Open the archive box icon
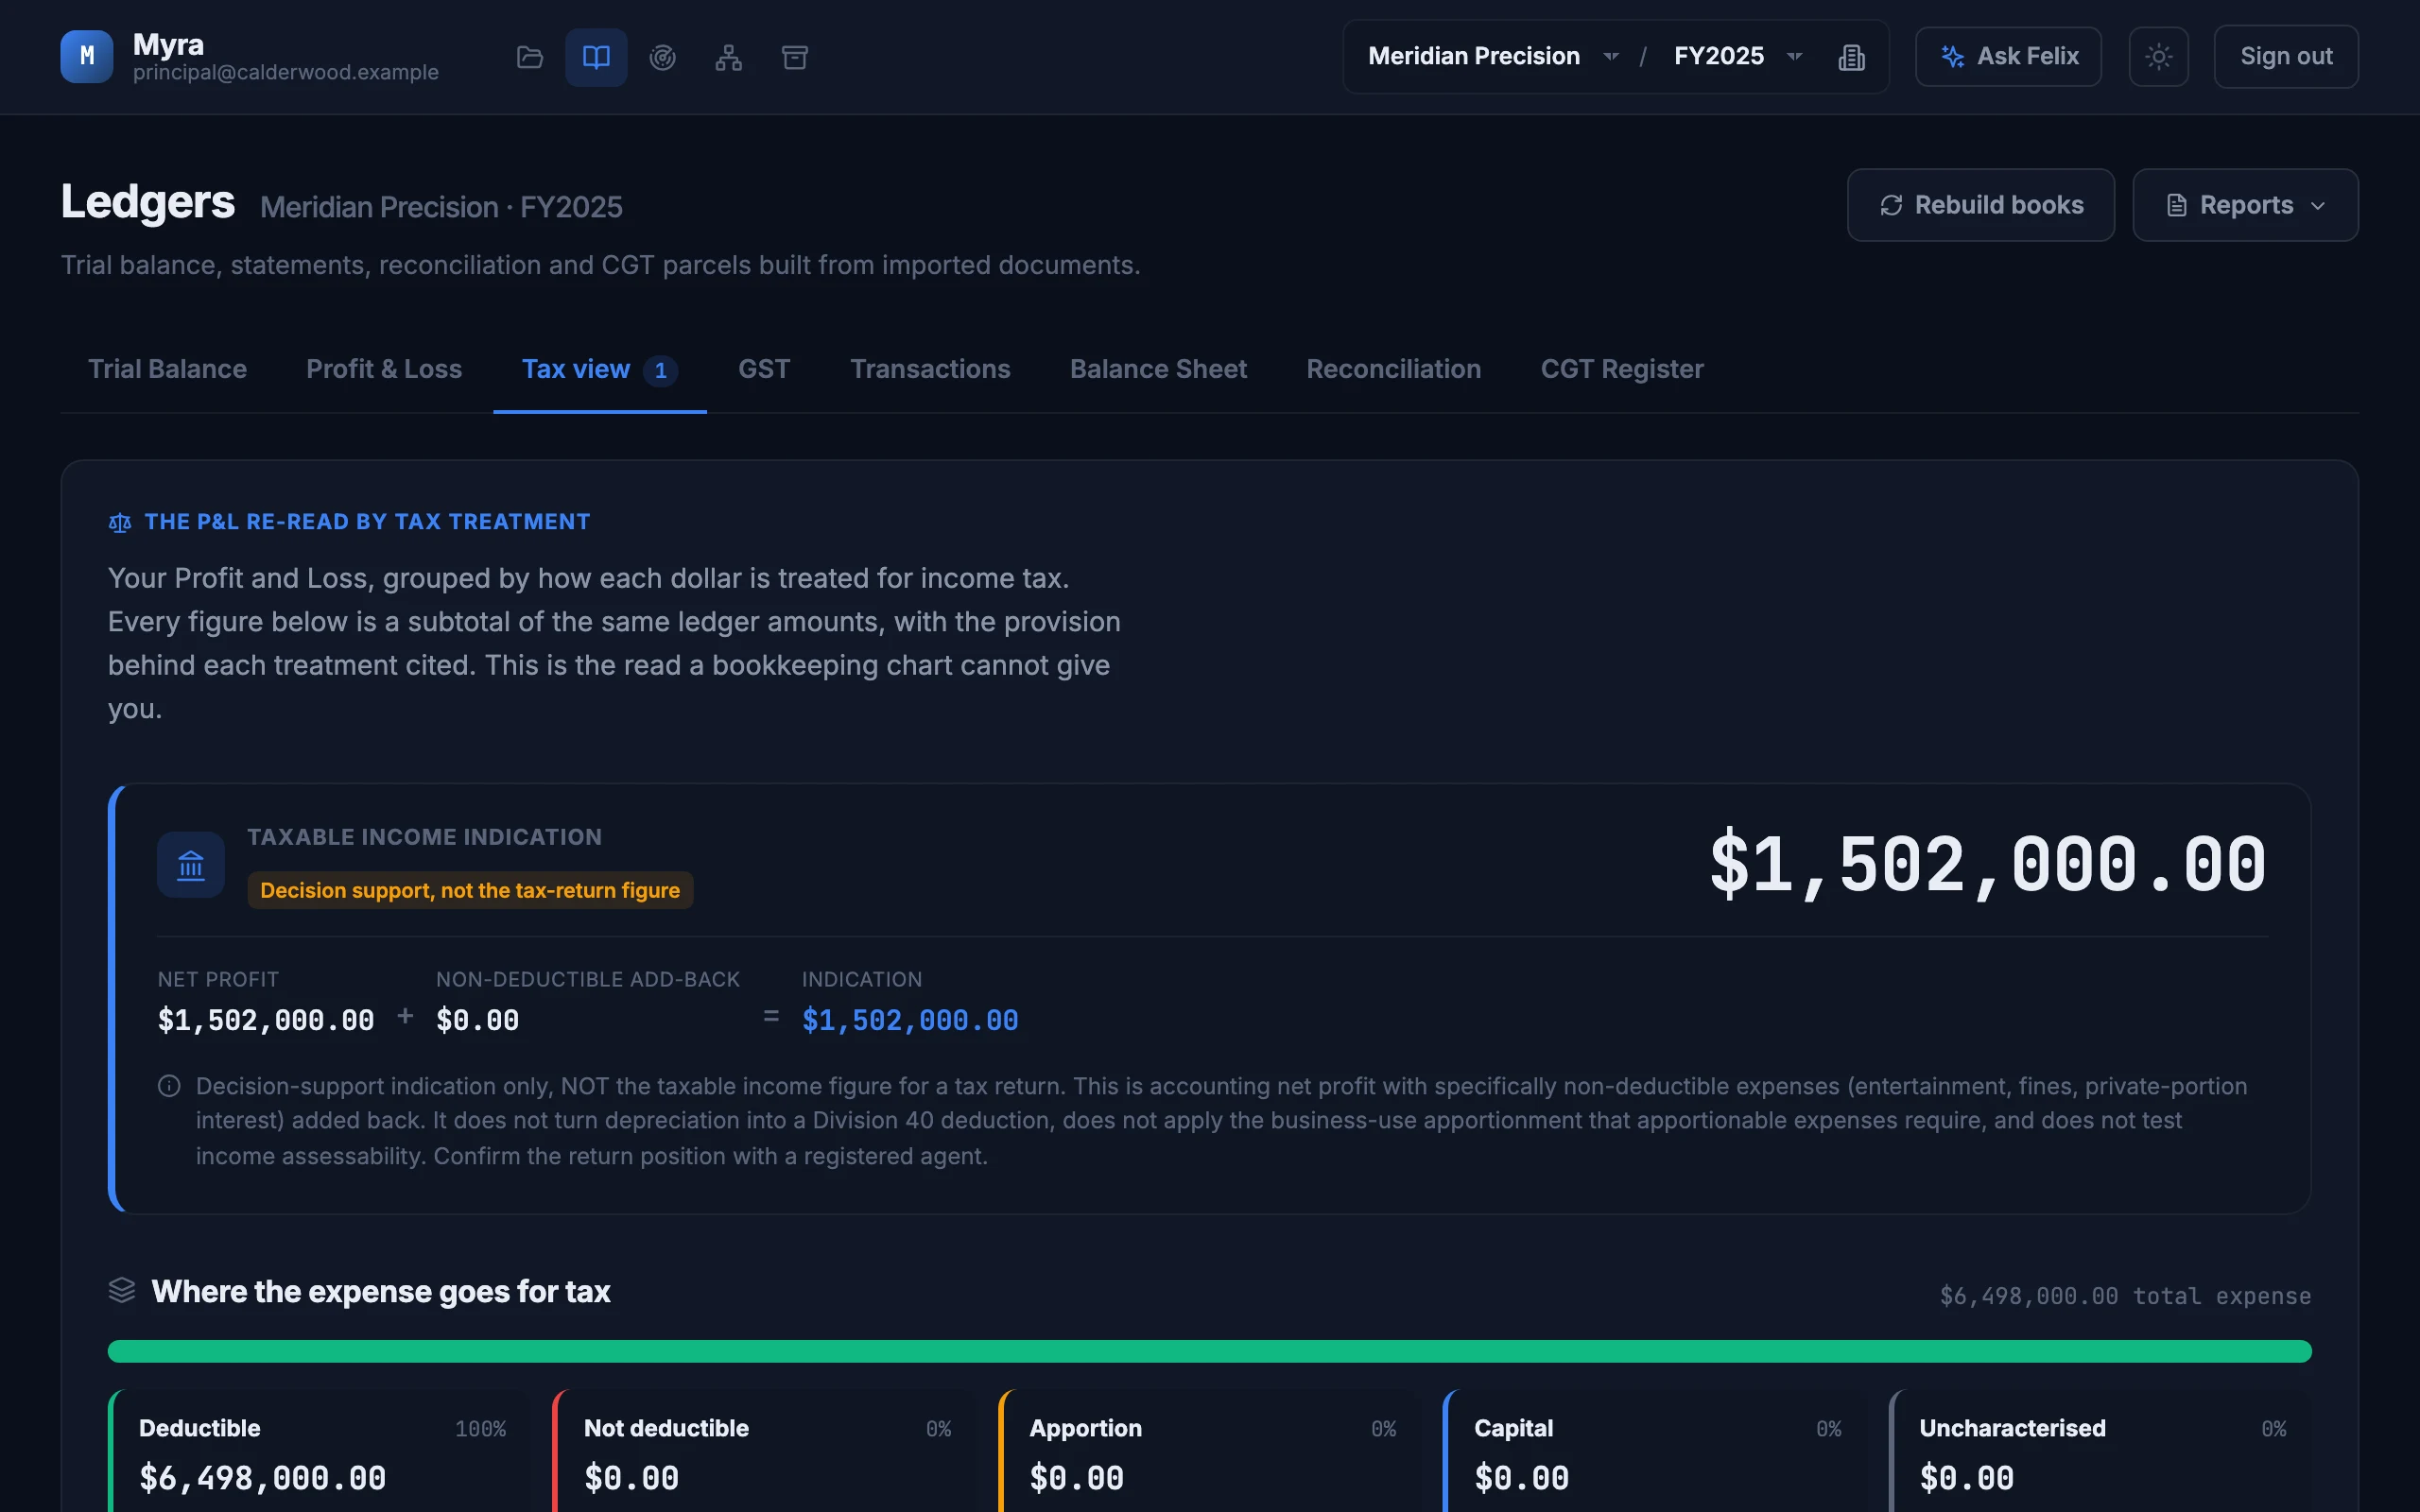2420x1512 pixels. point(794,57)
